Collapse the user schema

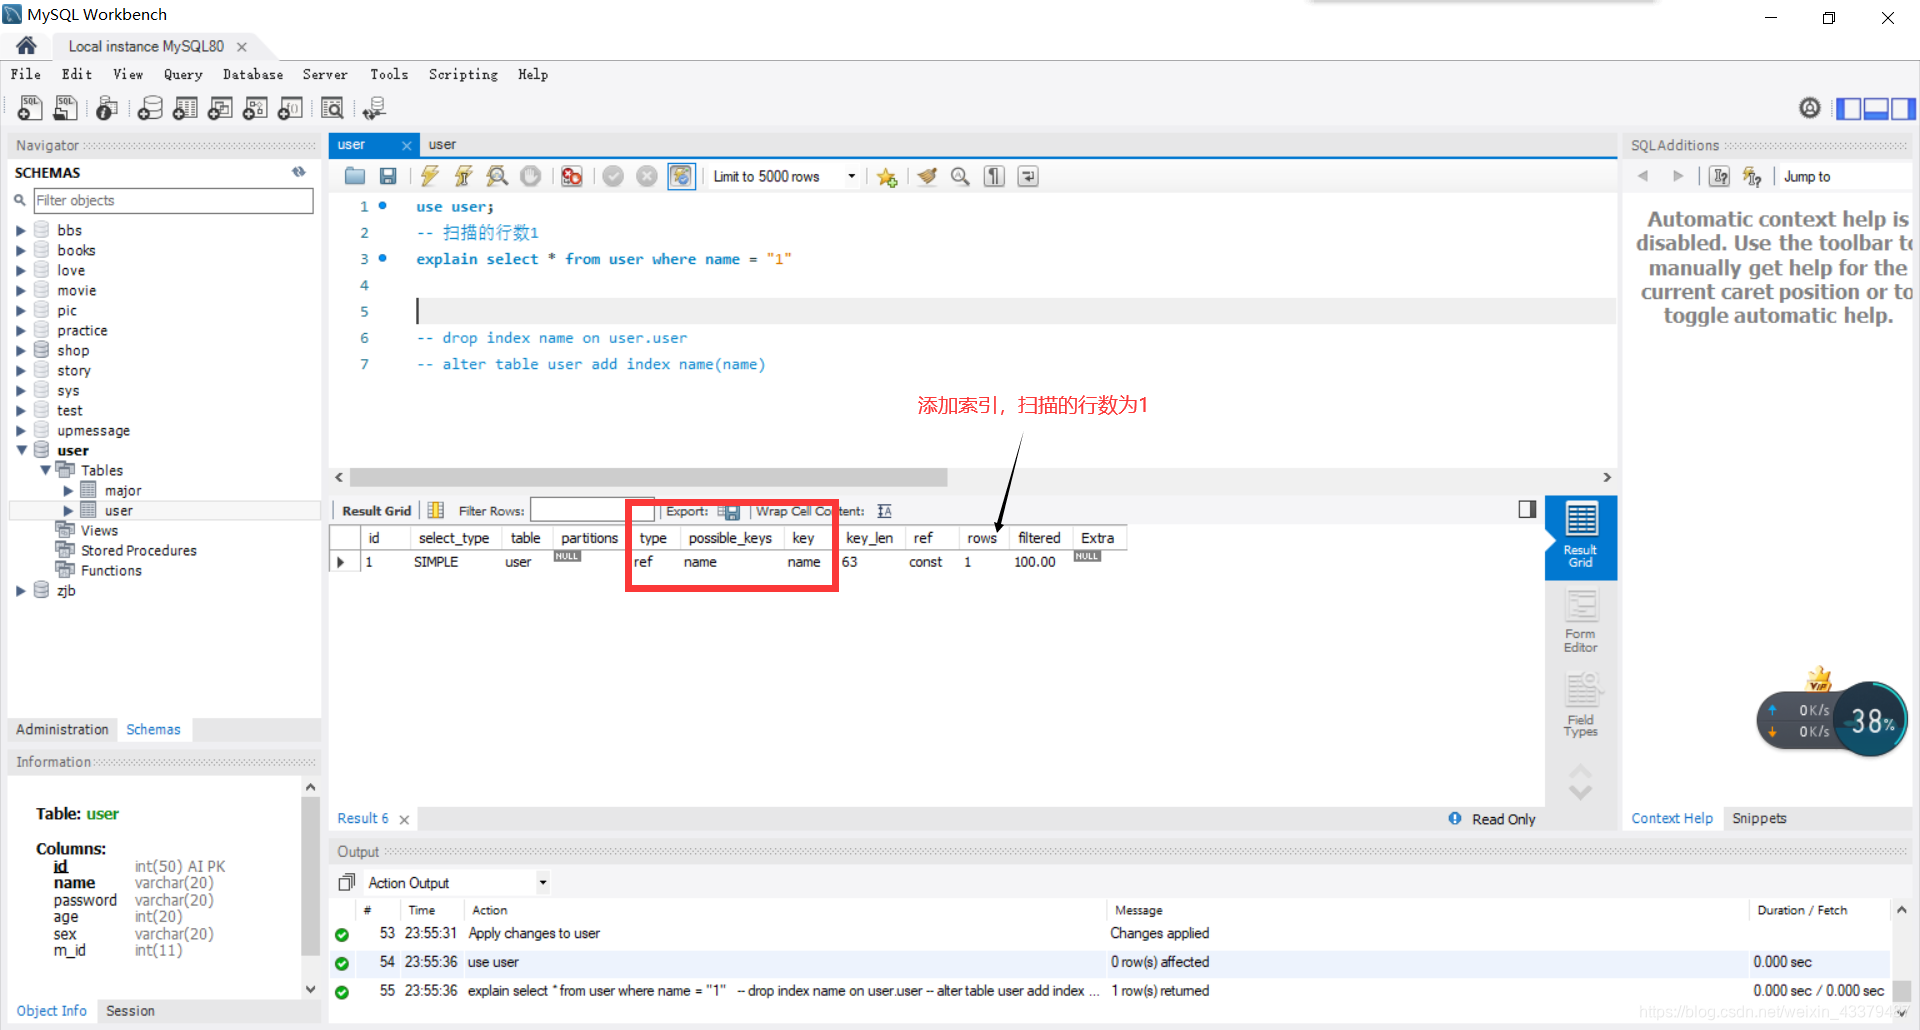(x=21, y=451)
